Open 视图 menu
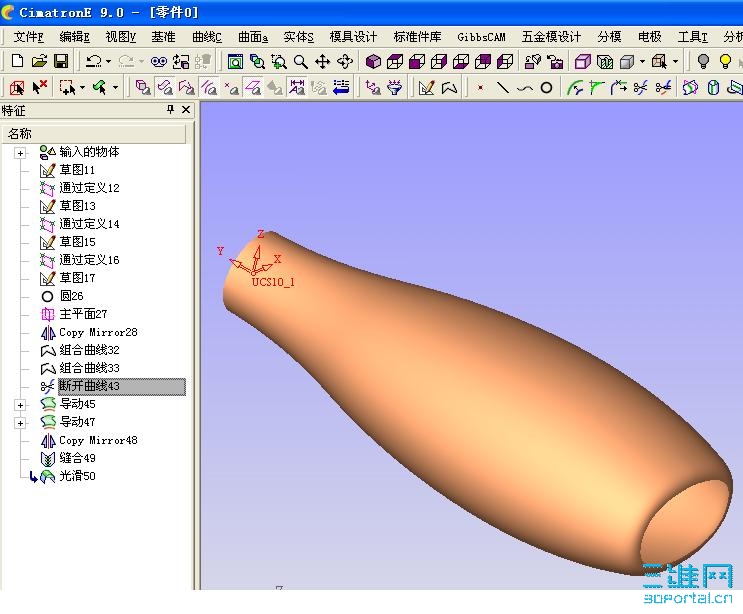This screenshot has height=614, width=743. pyautogui.click(x=120, y=37)
